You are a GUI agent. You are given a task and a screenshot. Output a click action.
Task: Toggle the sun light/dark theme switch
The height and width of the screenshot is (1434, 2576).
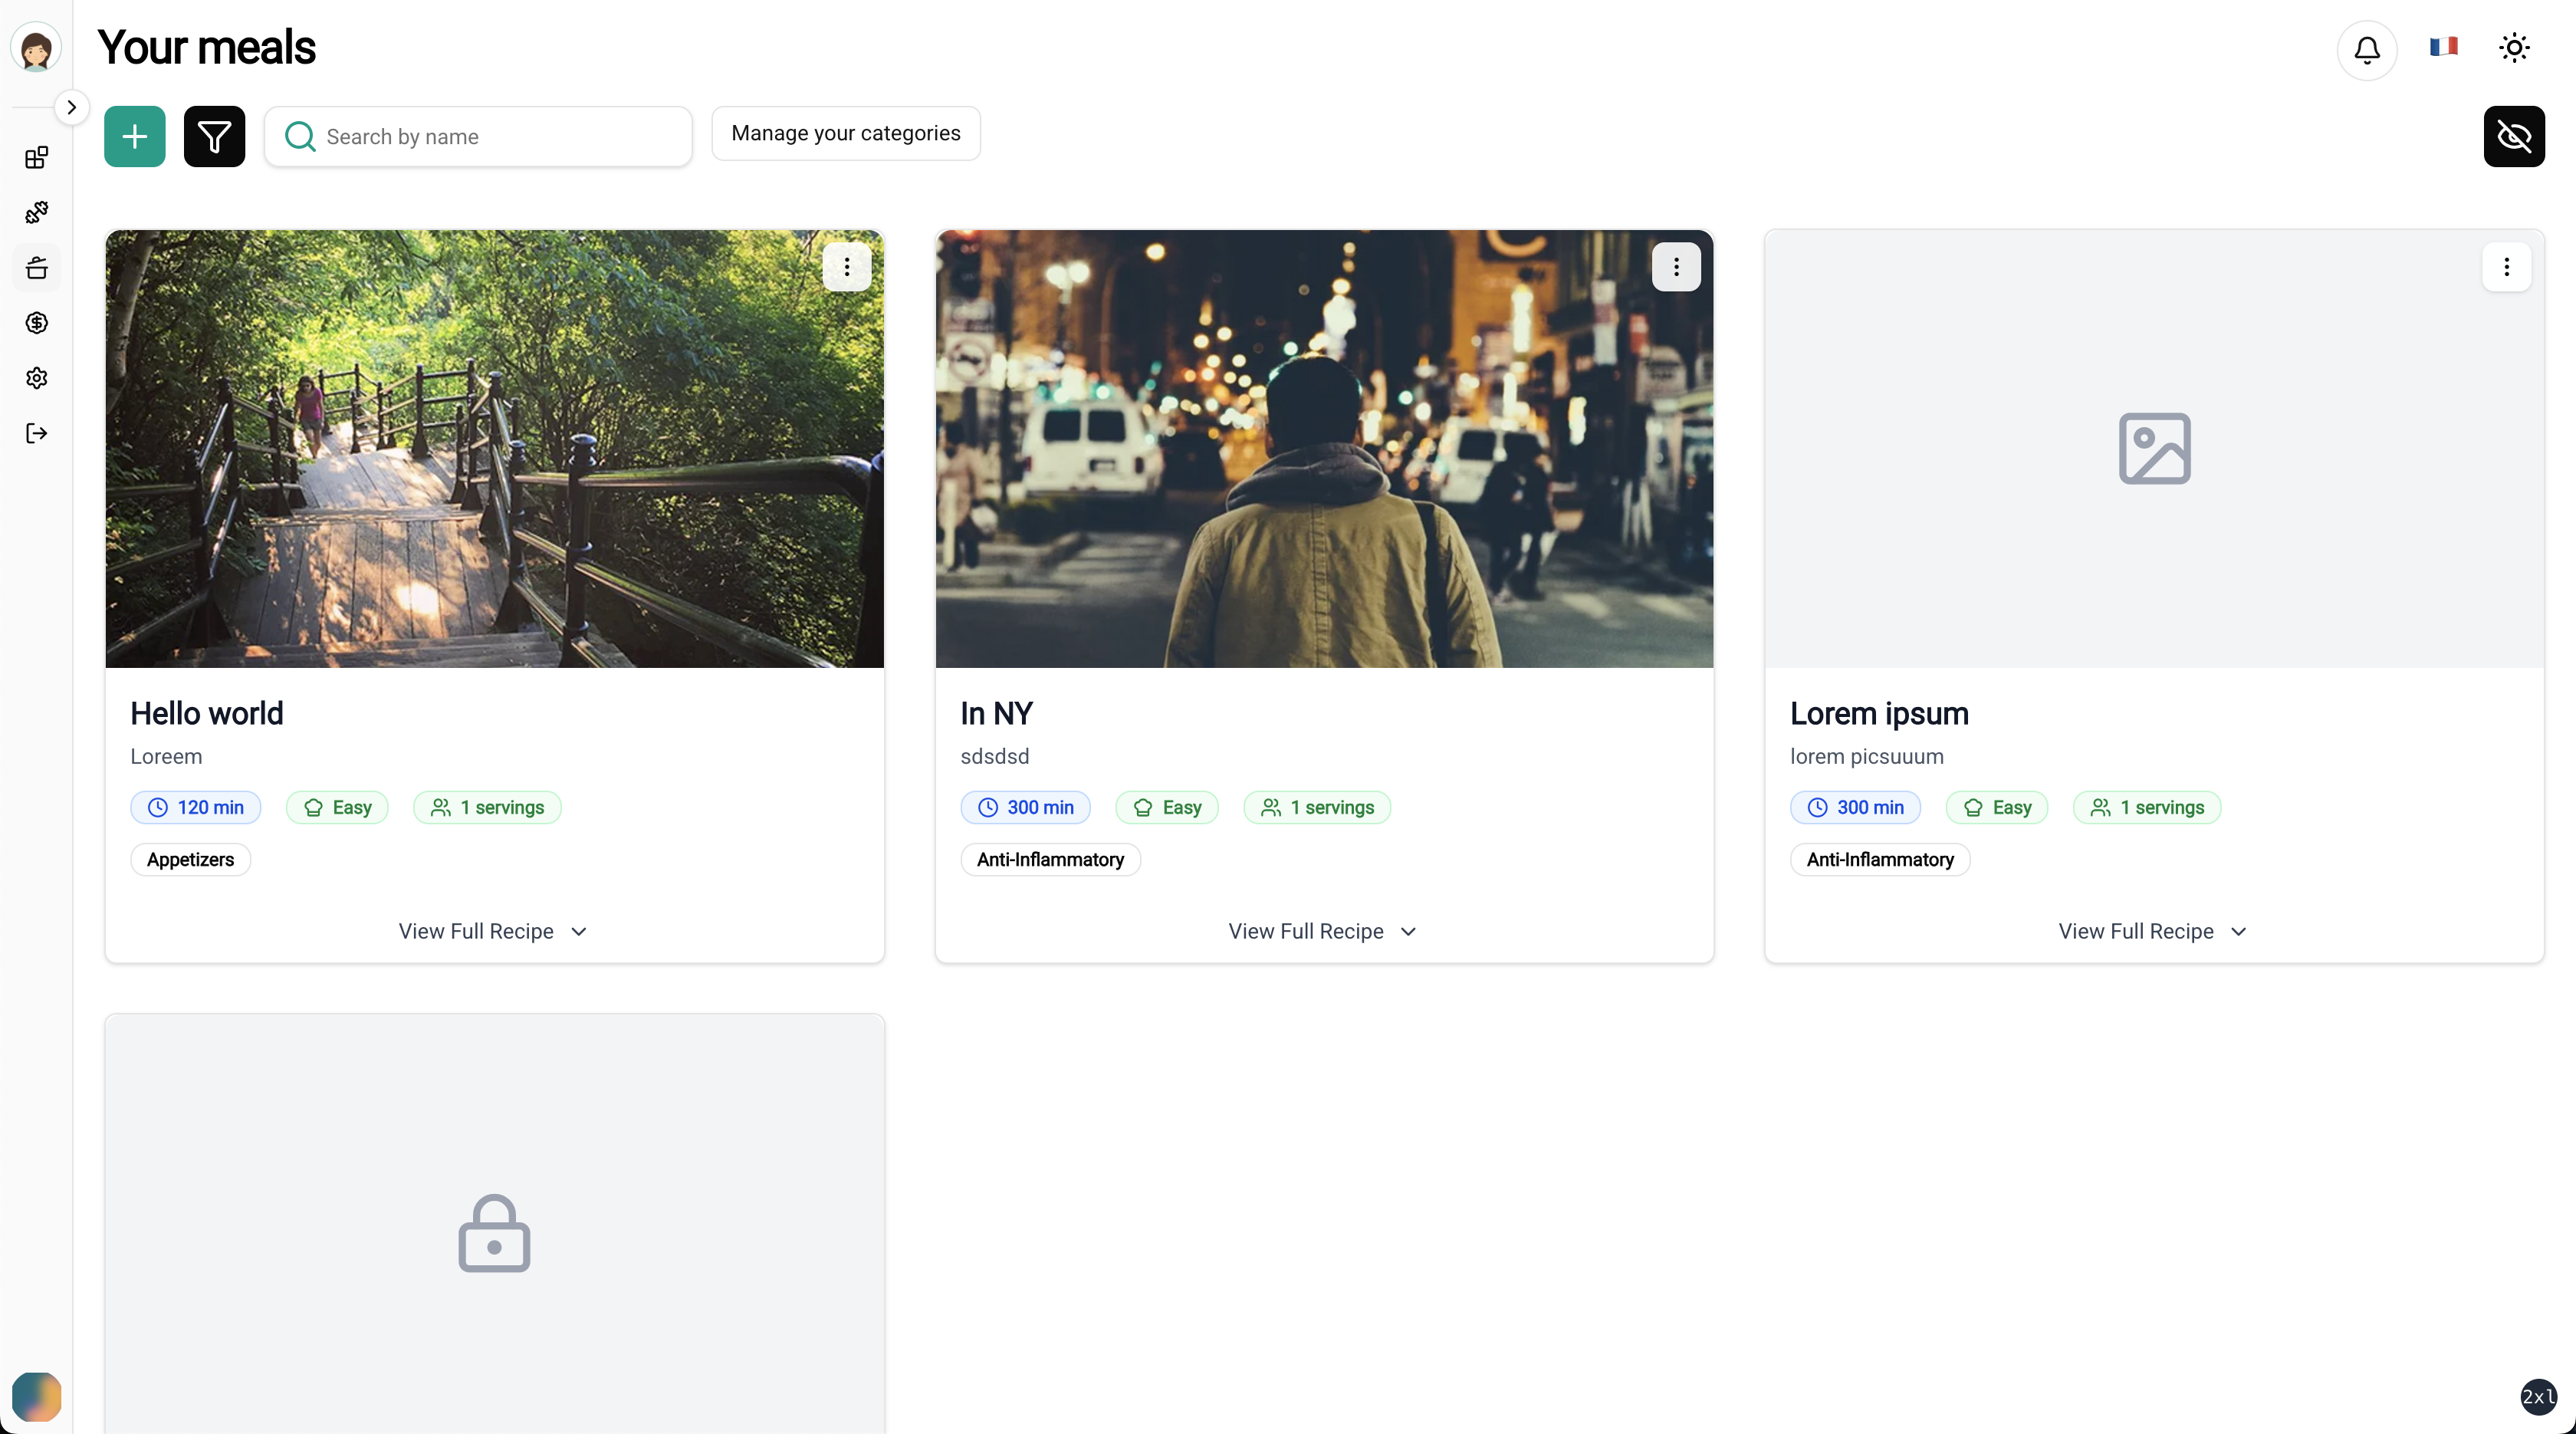tap(2514, 47)
